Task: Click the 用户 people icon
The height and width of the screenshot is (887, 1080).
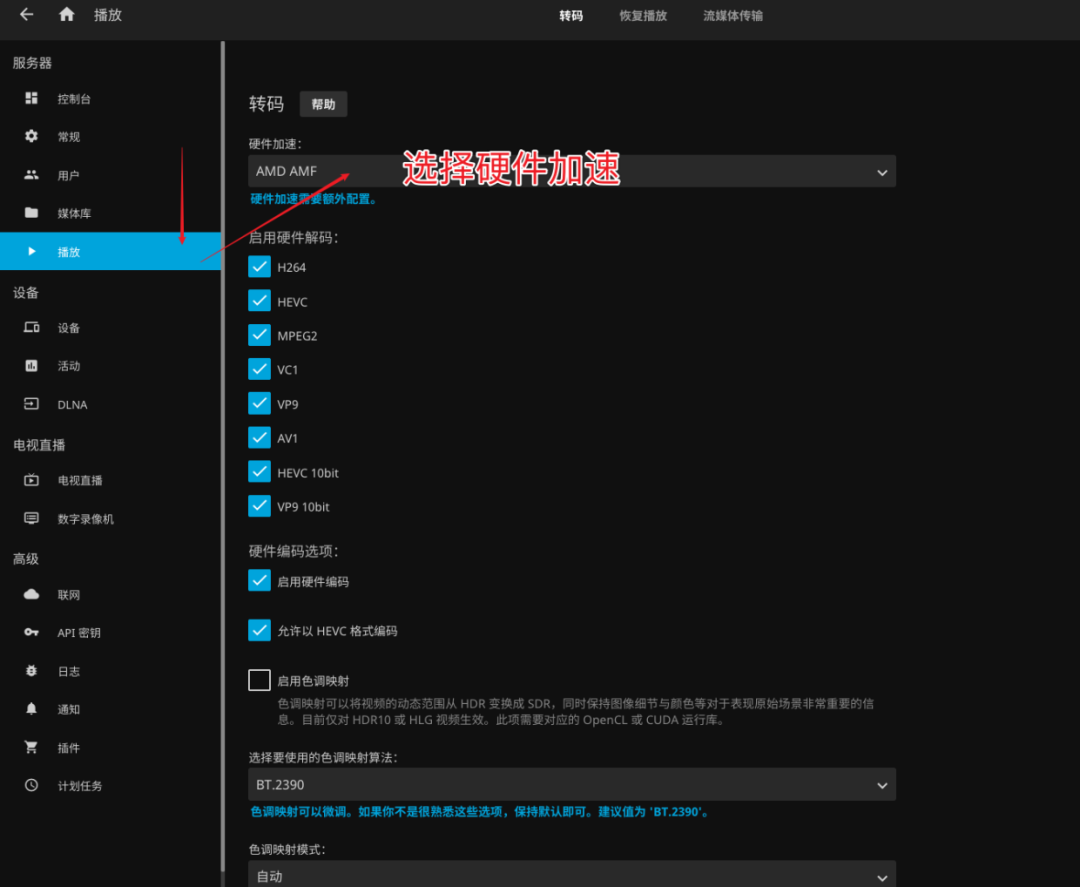Action: coord(31,175)
